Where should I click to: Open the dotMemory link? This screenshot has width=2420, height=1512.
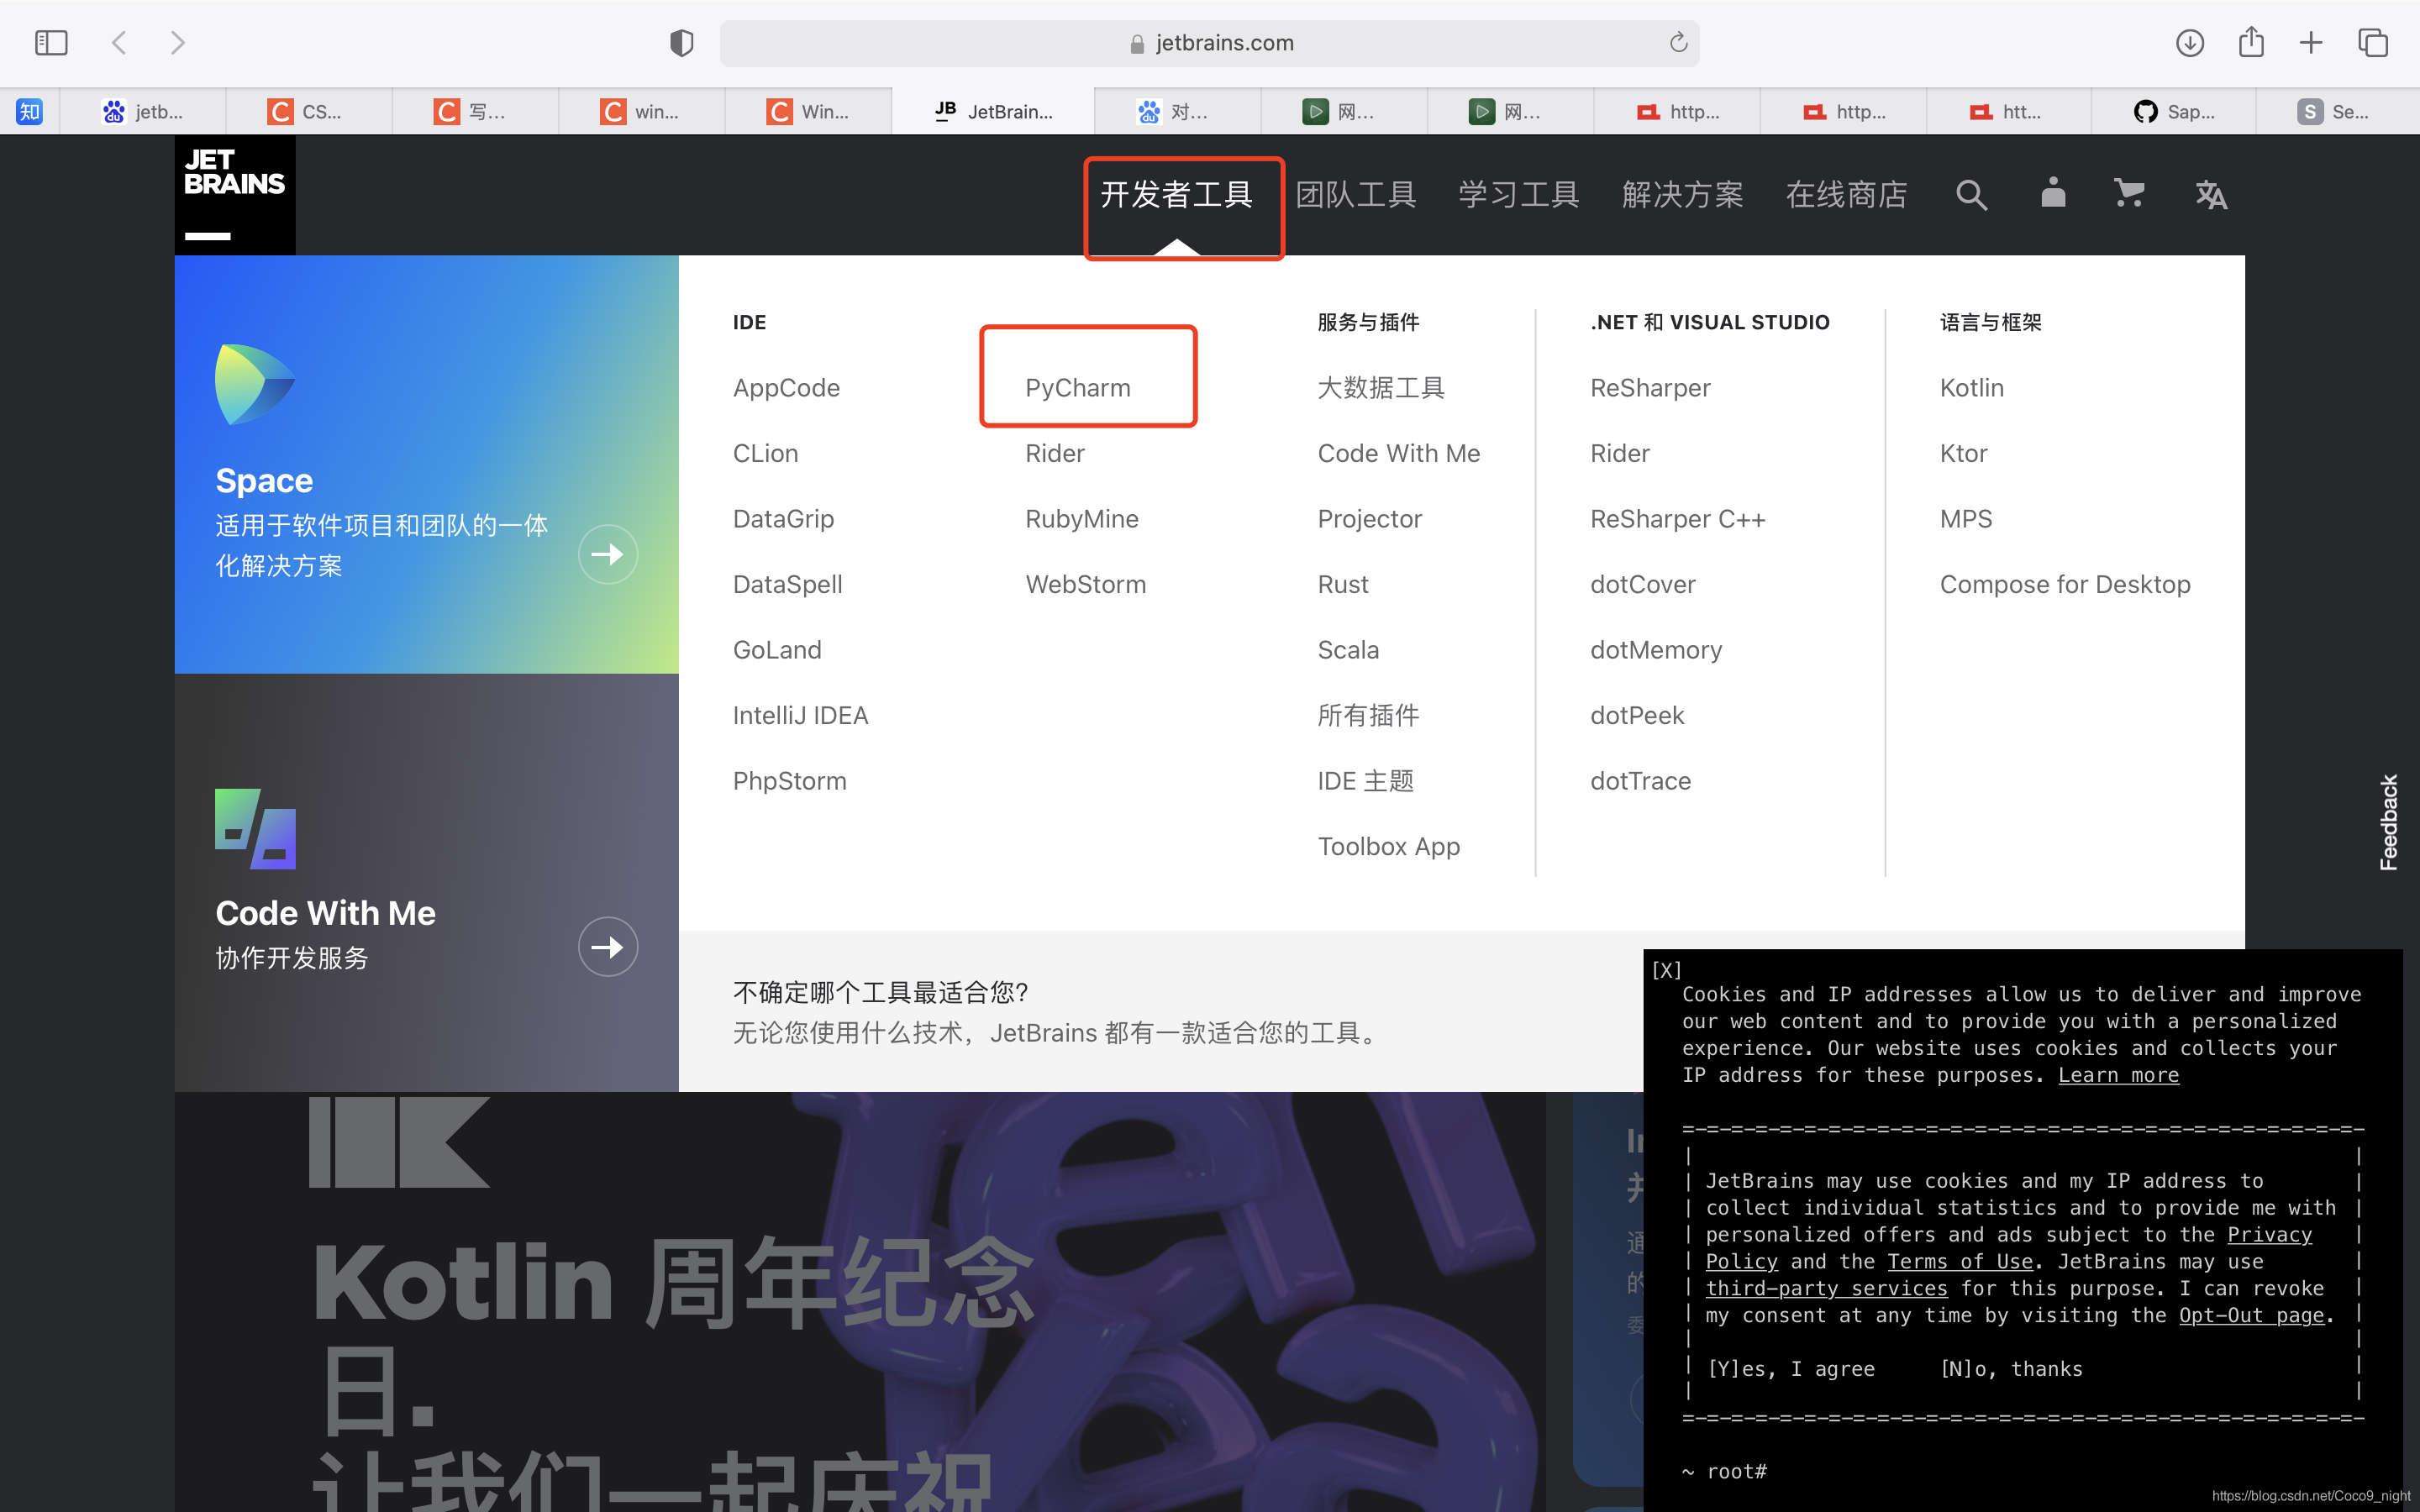point(1656,650)
